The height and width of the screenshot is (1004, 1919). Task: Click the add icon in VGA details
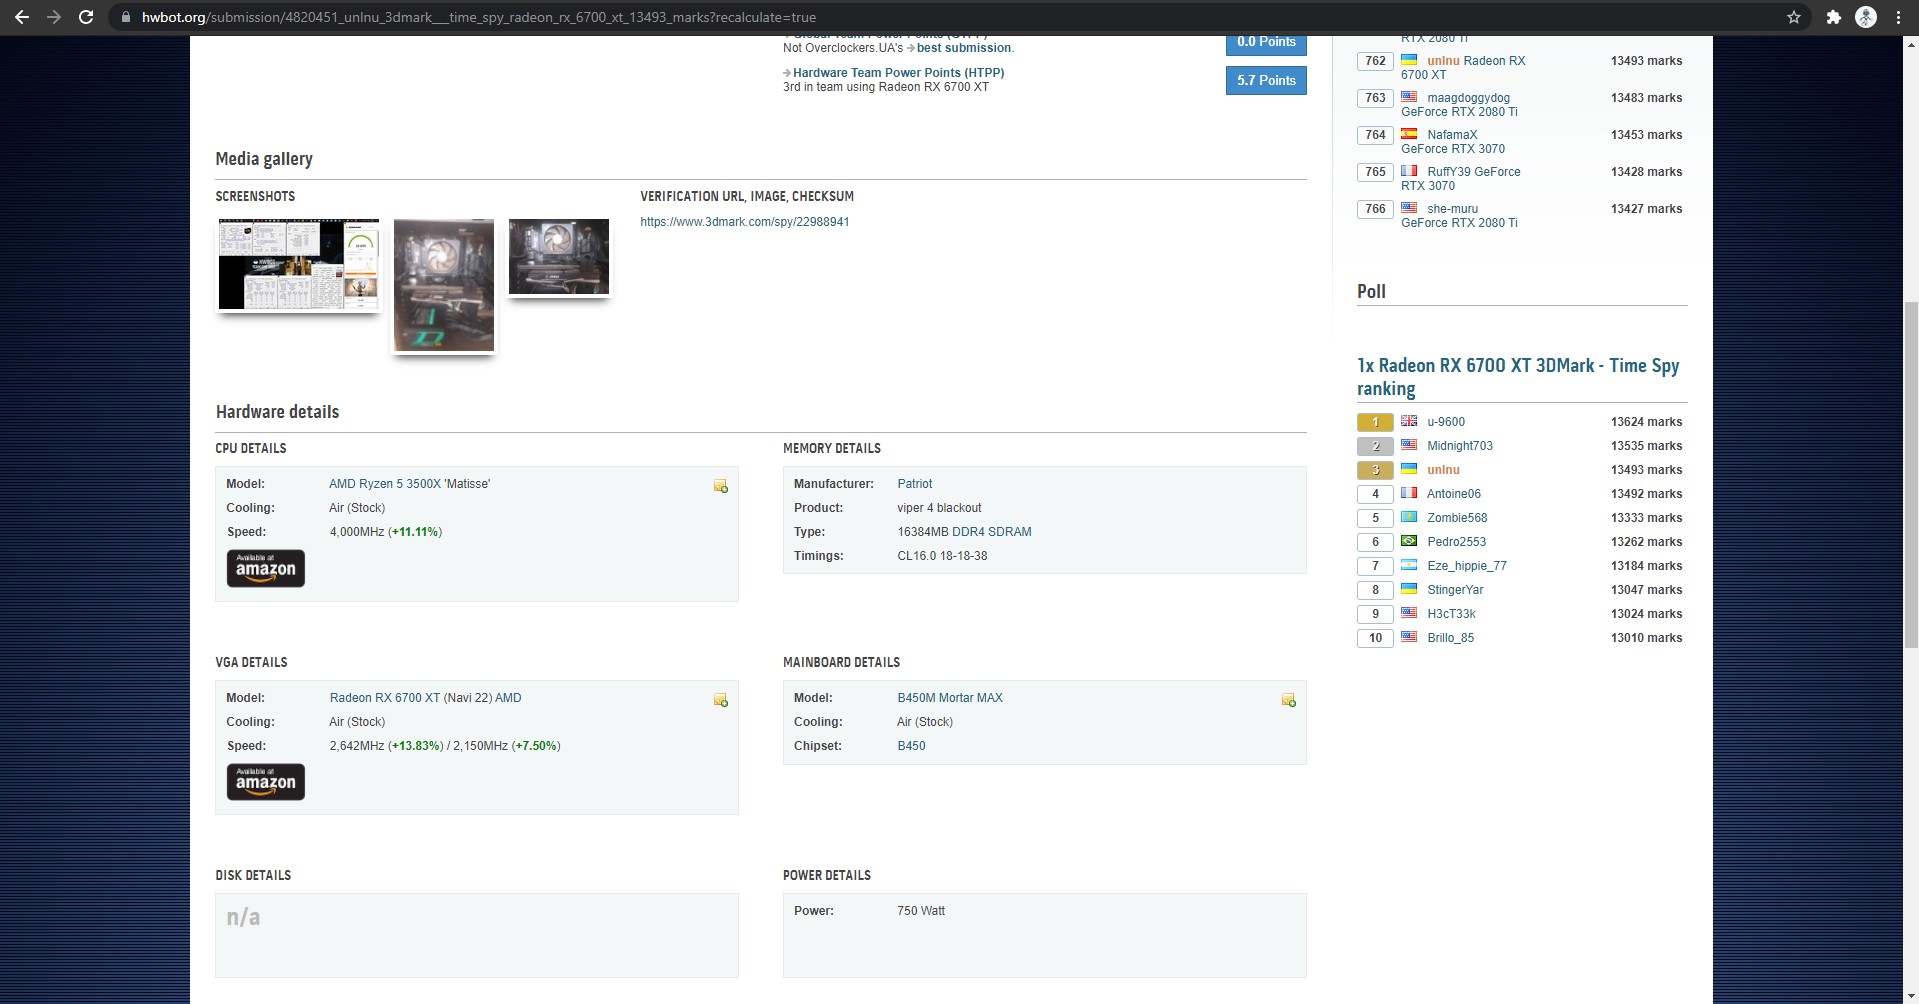(x=720, y=700)
